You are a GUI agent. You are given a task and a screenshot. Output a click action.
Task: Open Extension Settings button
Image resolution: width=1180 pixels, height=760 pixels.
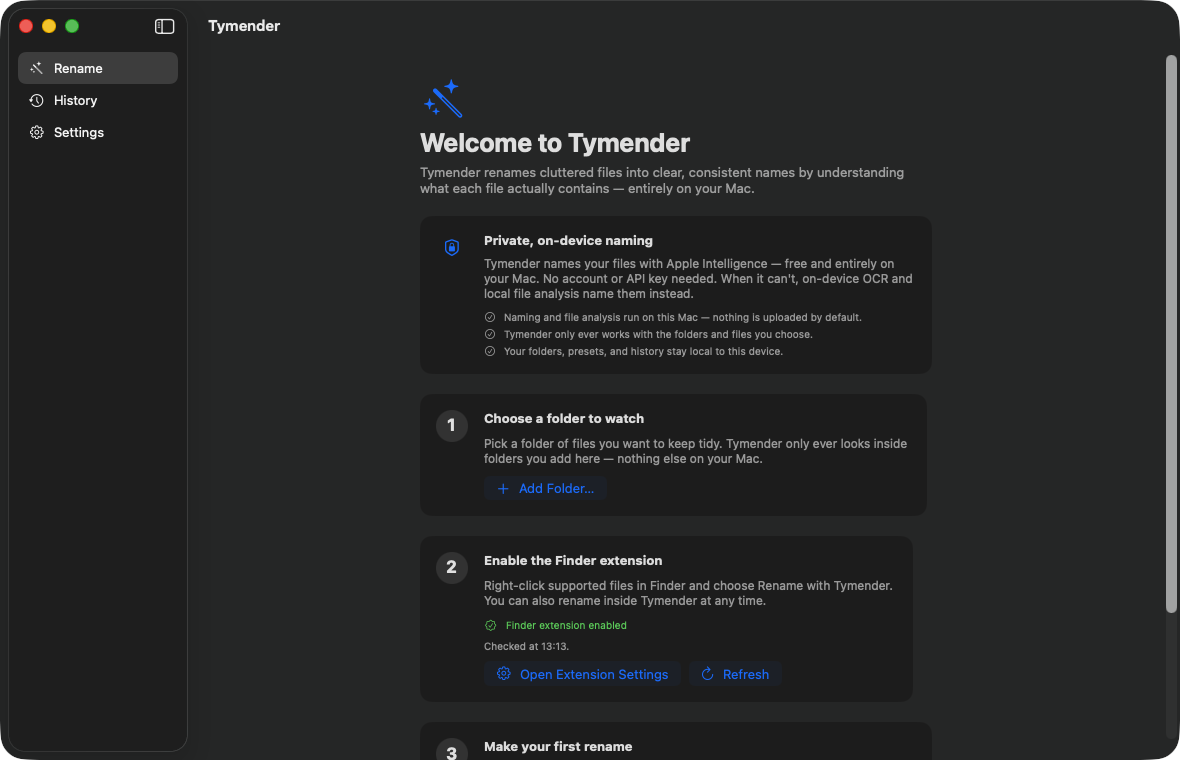582,674
